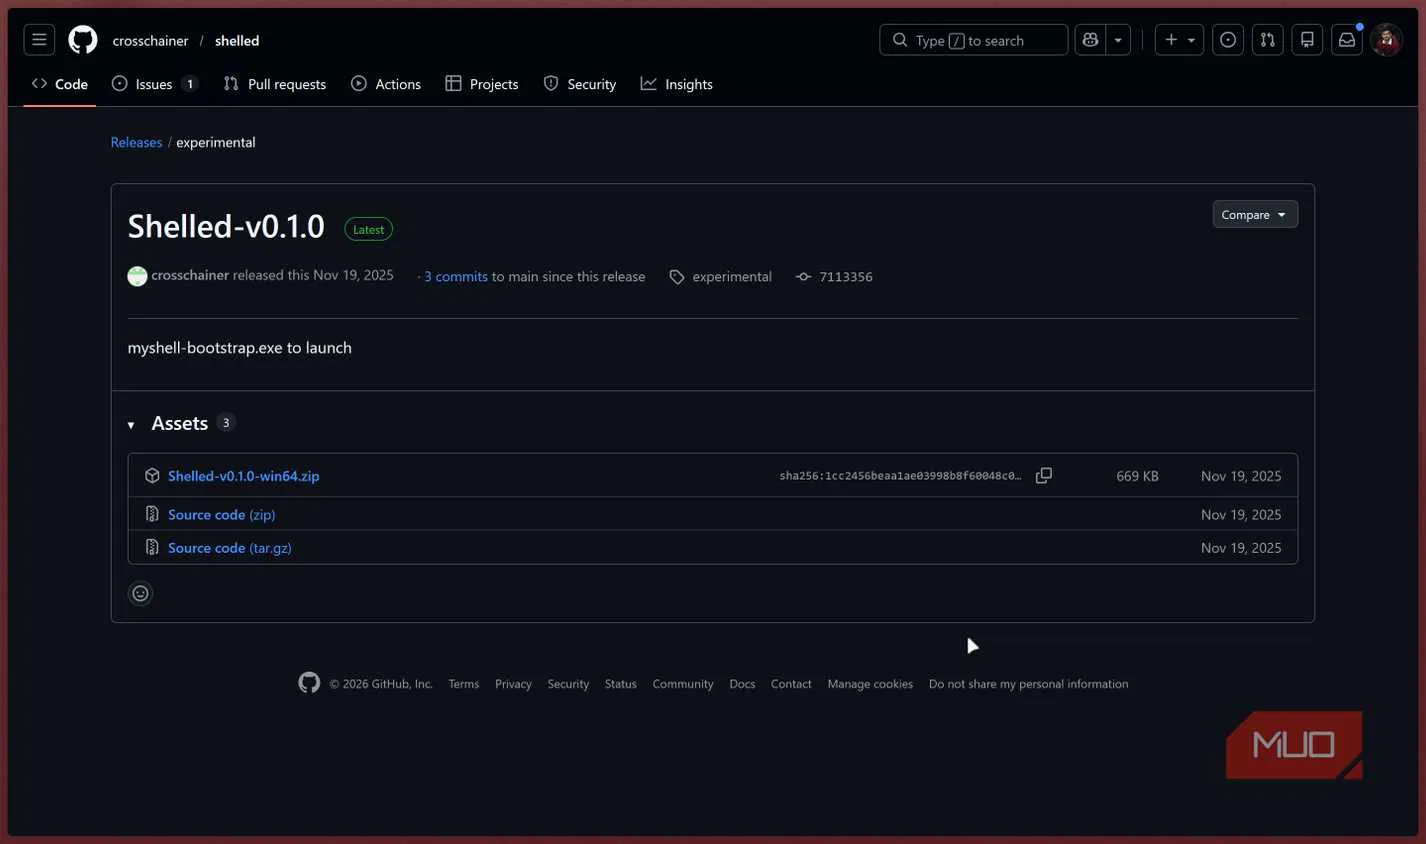
Task: Open the Pull requests shortcut icon in header
Action: click(1268, 40)
